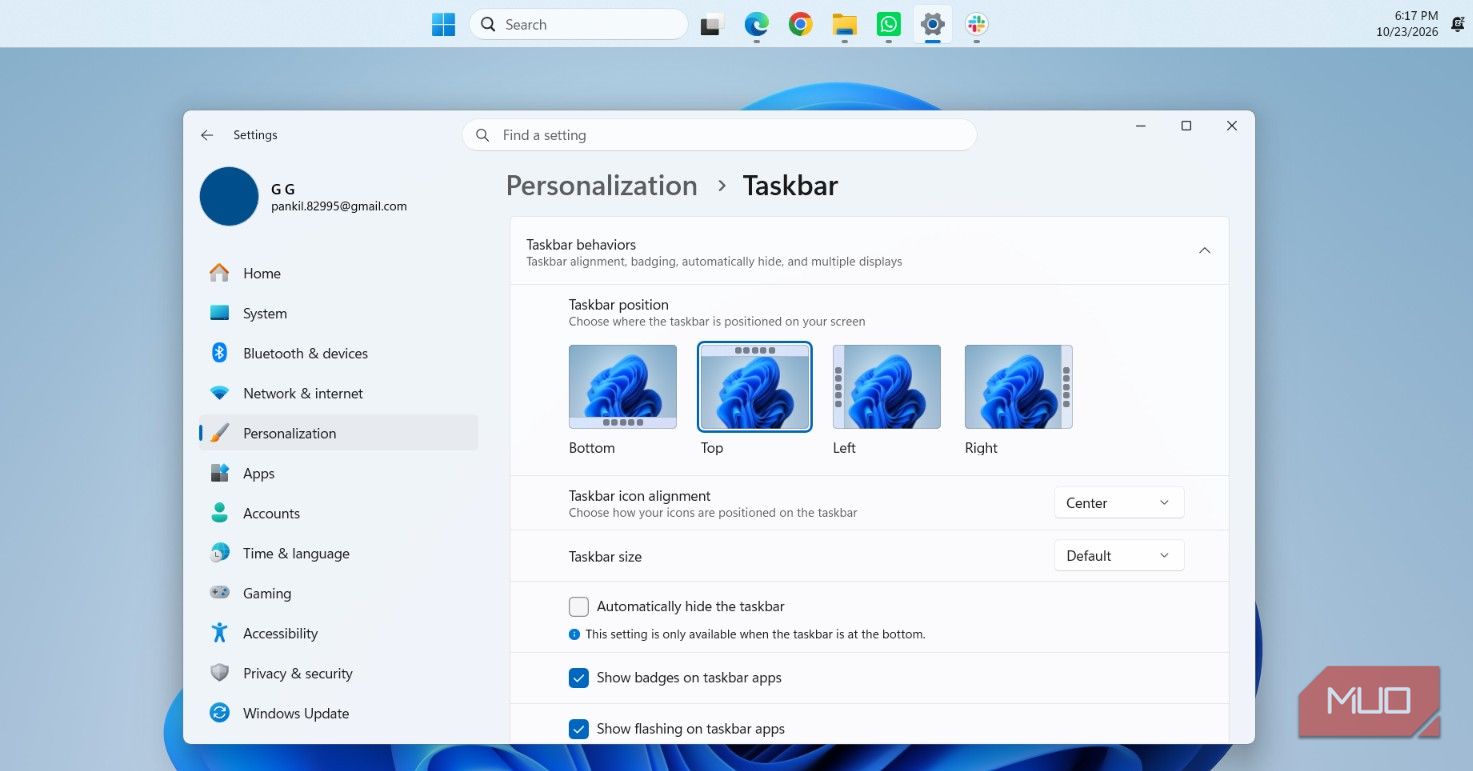1473x771 pixels.
Task: Open the Taskbar icon alignment dropdown
Action: click(1119, 503)
